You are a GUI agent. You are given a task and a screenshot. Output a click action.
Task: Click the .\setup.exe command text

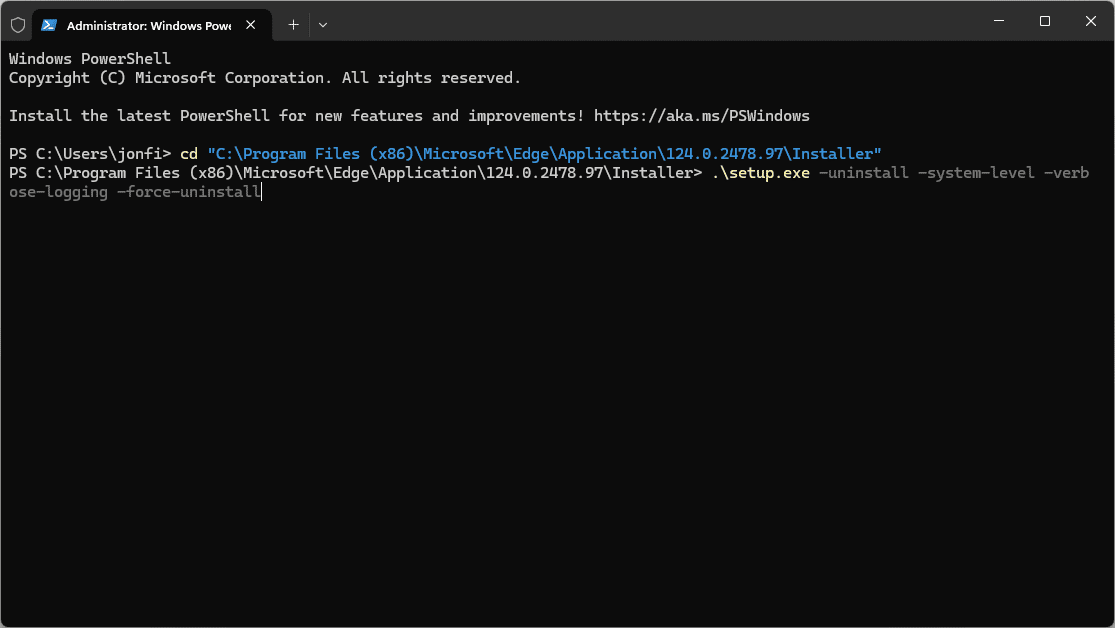[x=760, y=174]
